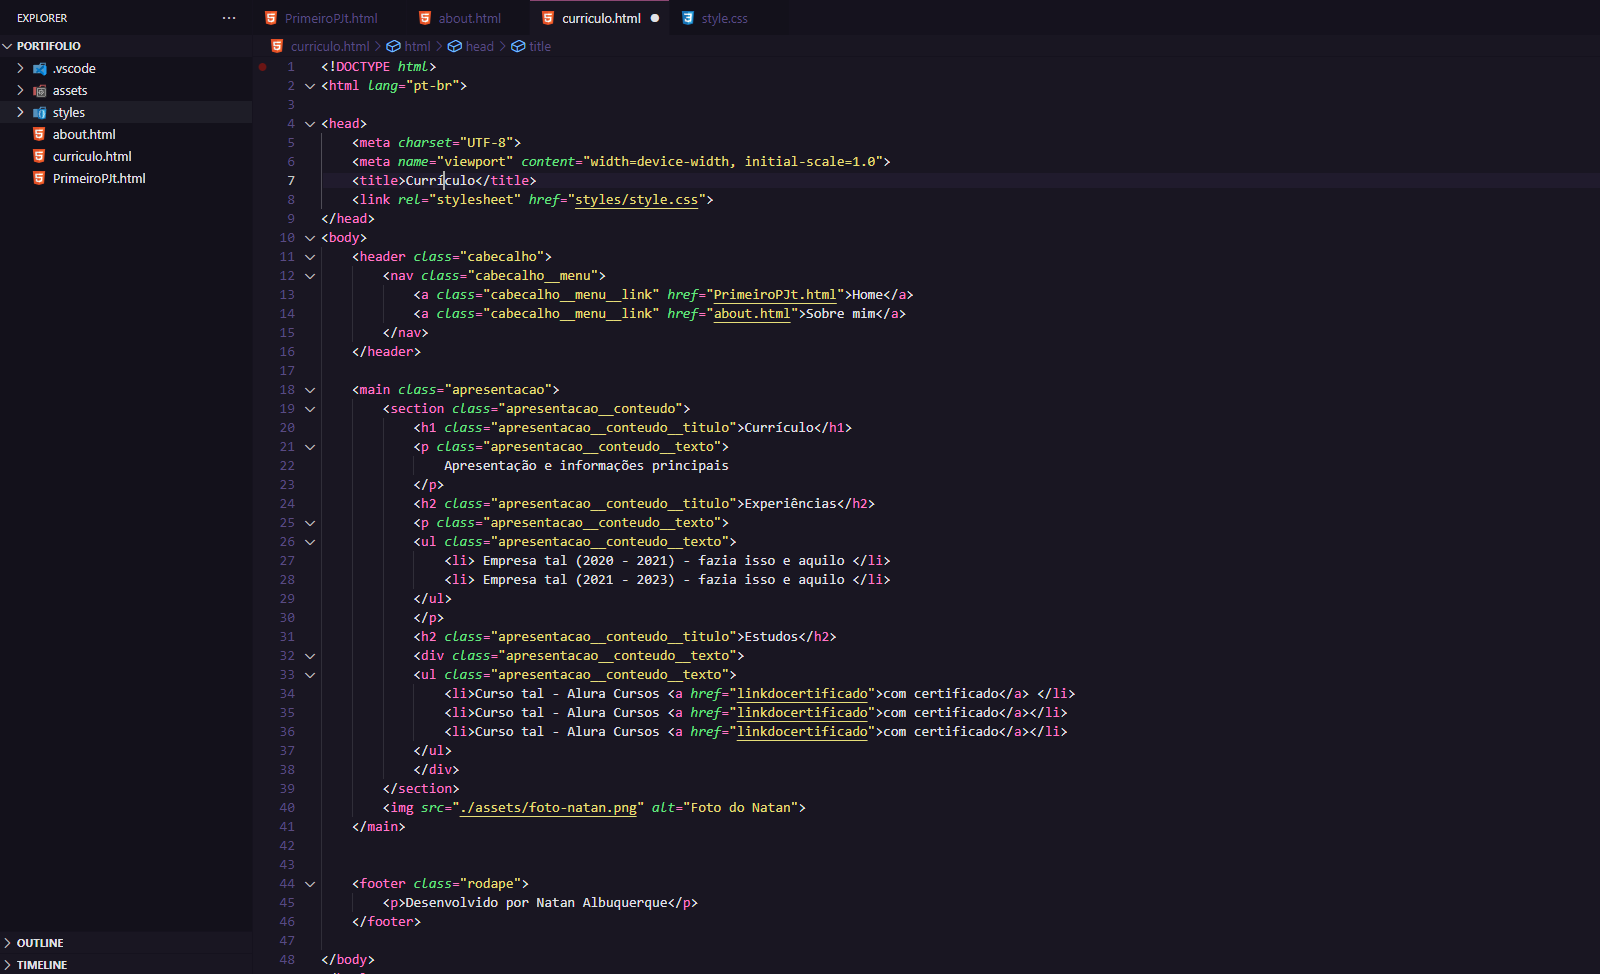
Task: Open Explorer more actions ellipsis menu
Action: pos(229,18)
